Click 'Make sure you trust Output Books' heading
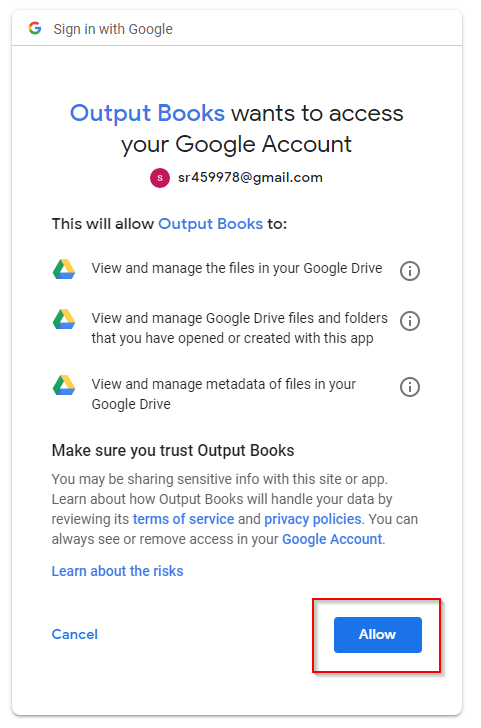 click(173, 450)
